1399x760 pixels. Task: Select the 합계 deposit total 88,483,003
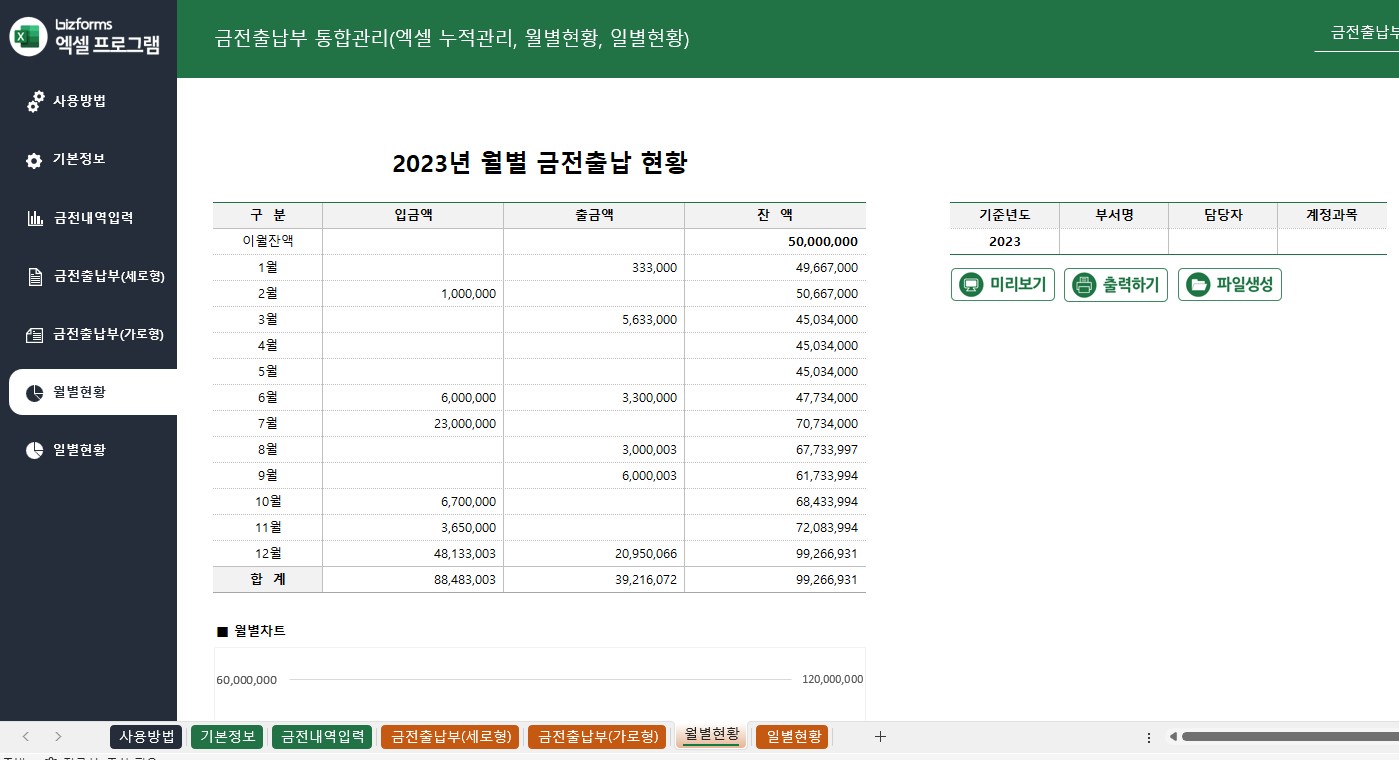click(413, 580)
